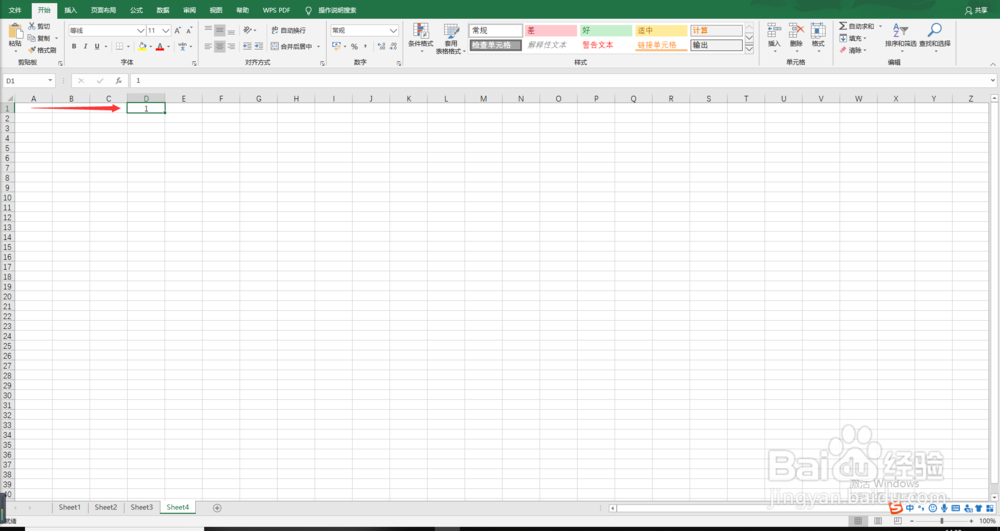Click the decrease indent icon
This screenshot has width=1000, height=531.
pyautogui.click(x=247, y=46)
